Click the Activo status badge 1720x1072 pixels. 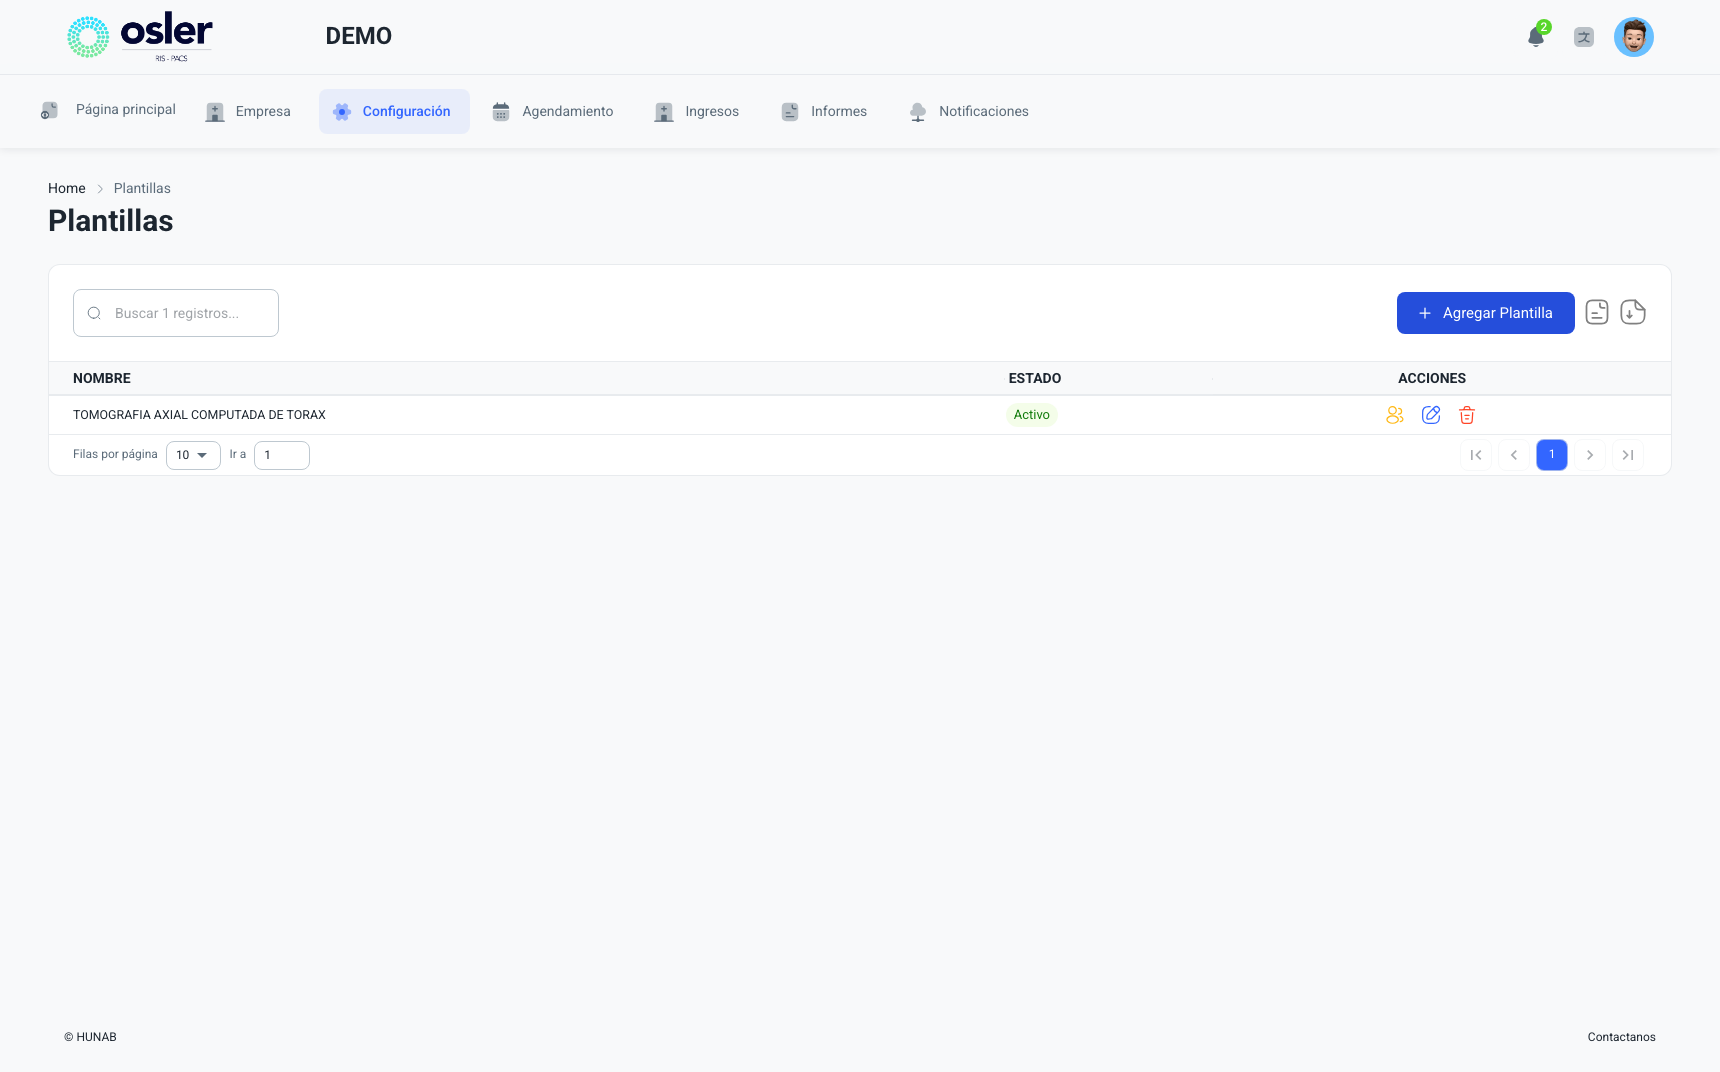tap(1032, 415)
